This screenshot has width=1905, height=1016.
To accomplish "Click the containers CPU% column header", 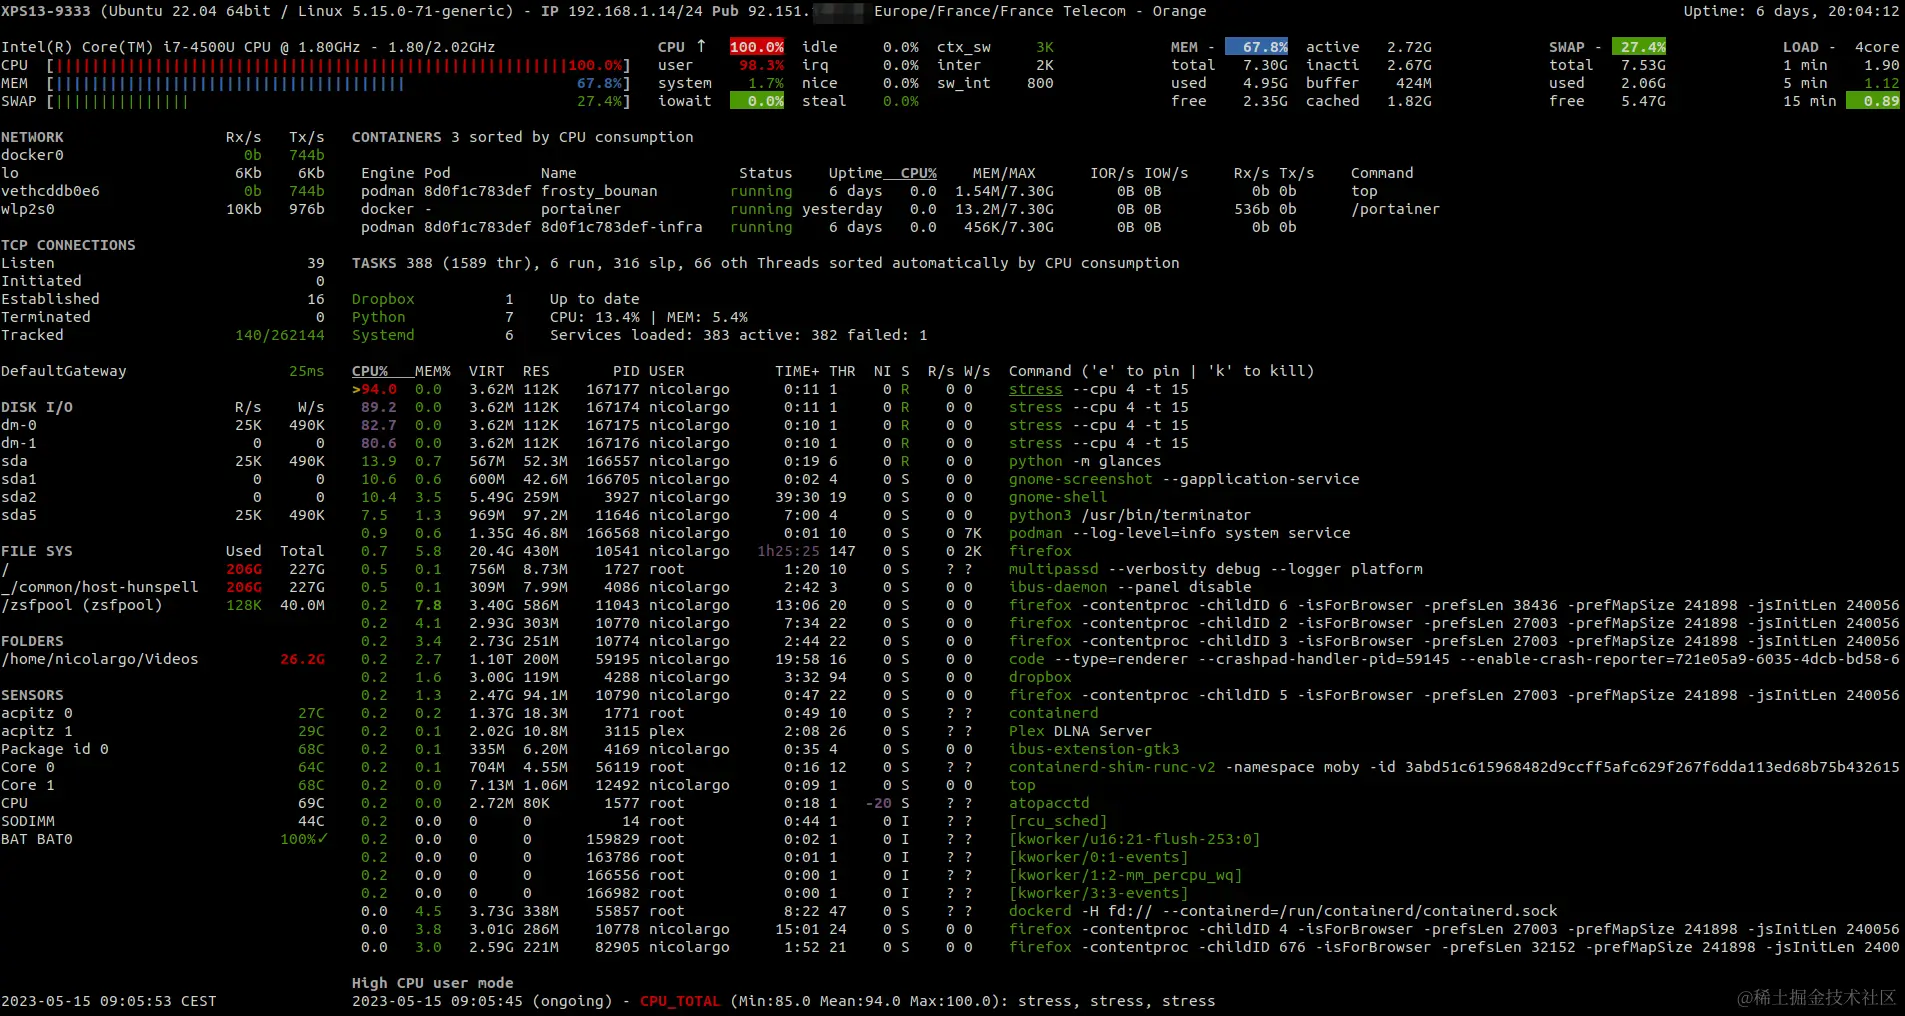I will coord(919,173).
